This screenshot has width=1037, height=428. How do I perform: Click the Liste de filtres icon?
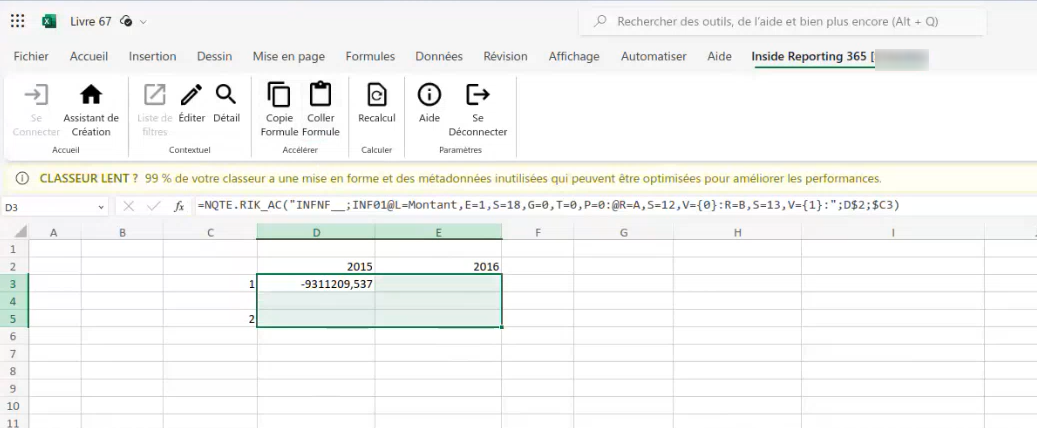(155, 95)
